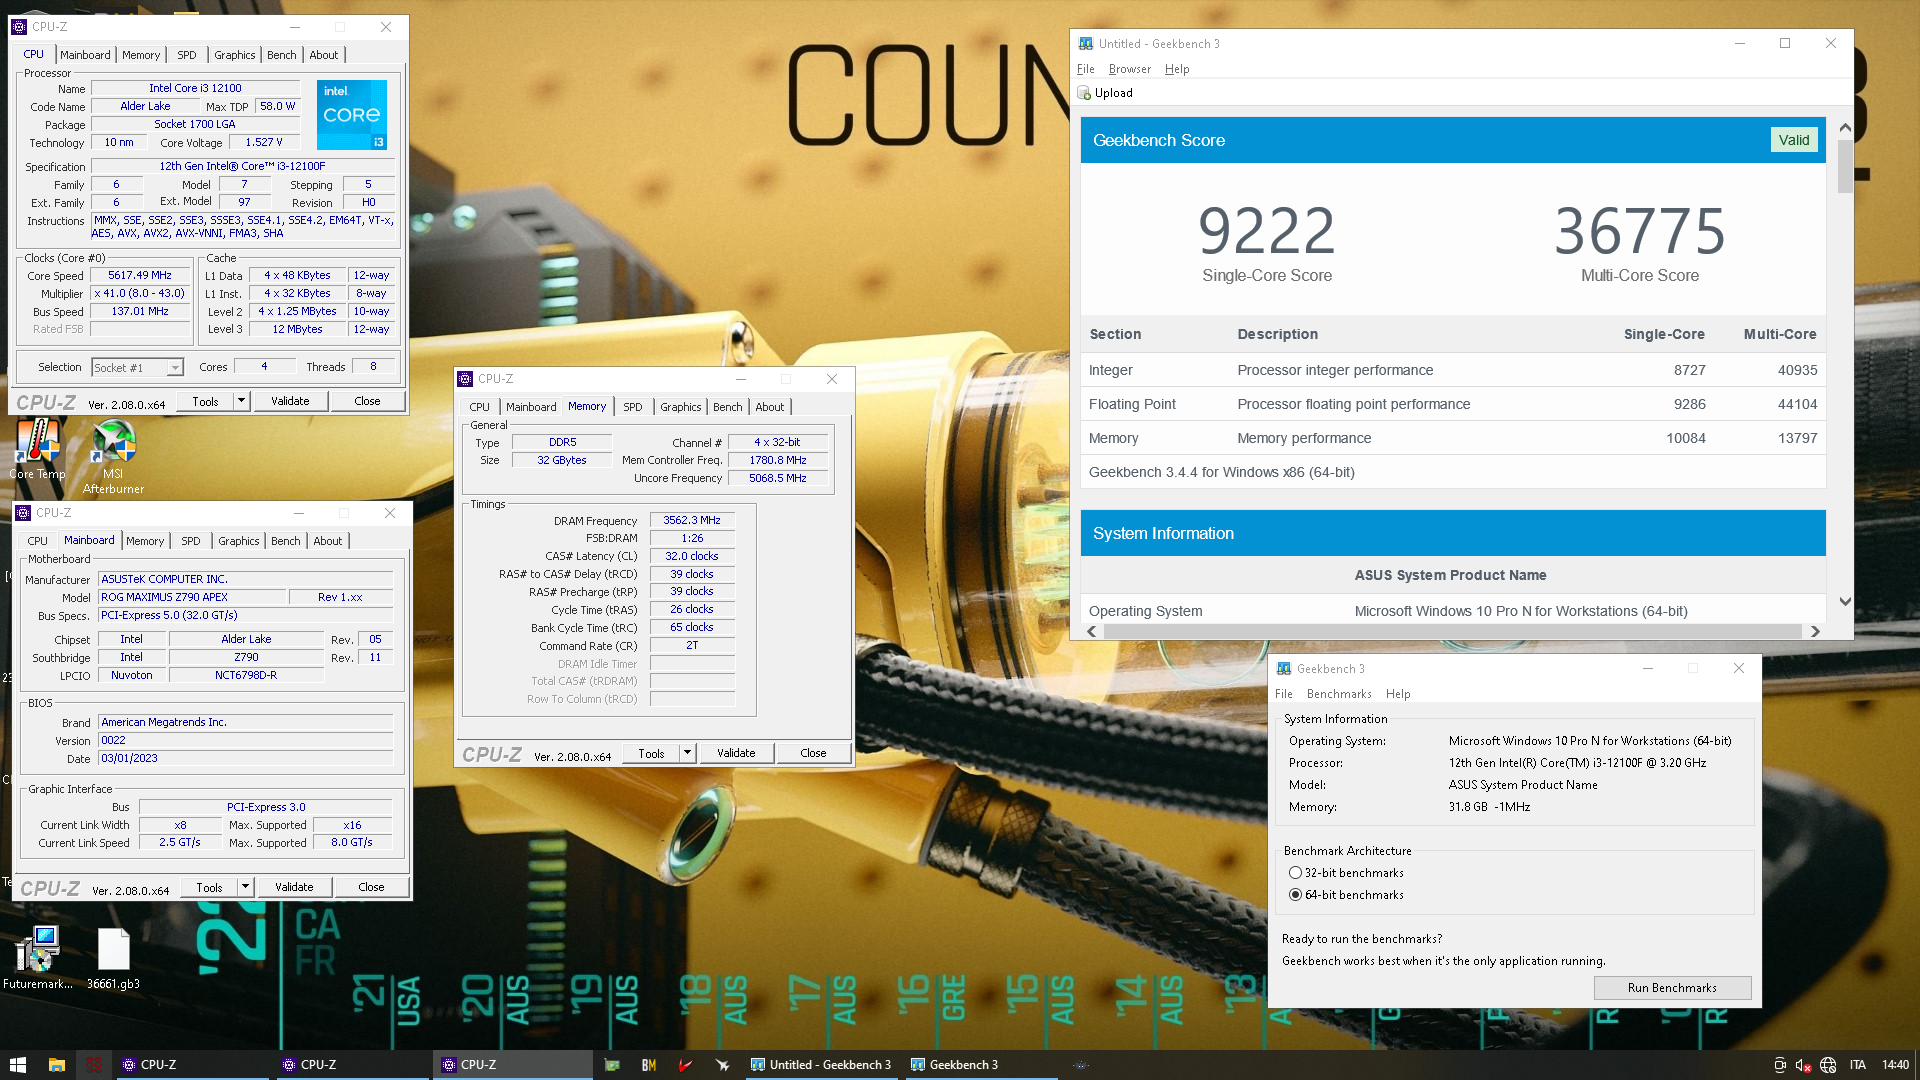Switch to Graphics tab in Mainboard CPU-Z window
Image resolution: width=1920 pixels, height=1080 pixels.
click(x=239, y=541)
